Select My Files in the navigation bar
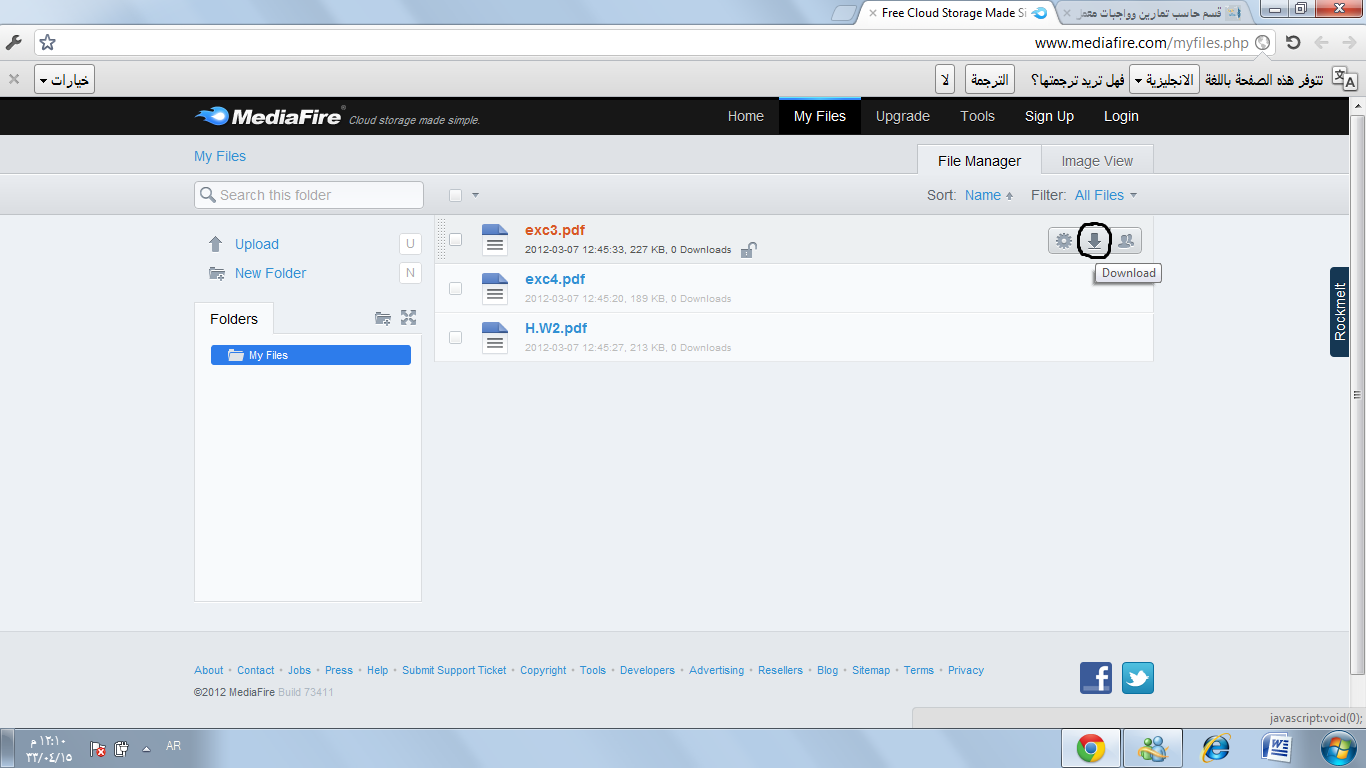Screen dimensions: 1366x768 820,116
